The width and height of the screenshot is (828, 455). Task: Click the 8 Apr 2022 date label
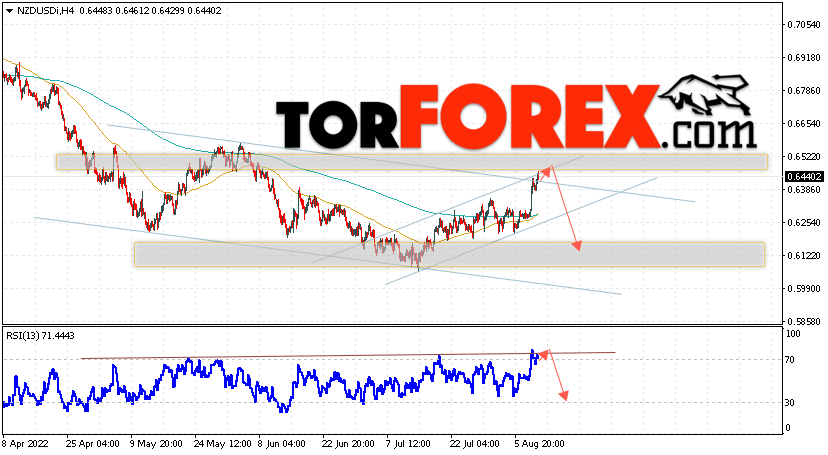tap(25, 443)
